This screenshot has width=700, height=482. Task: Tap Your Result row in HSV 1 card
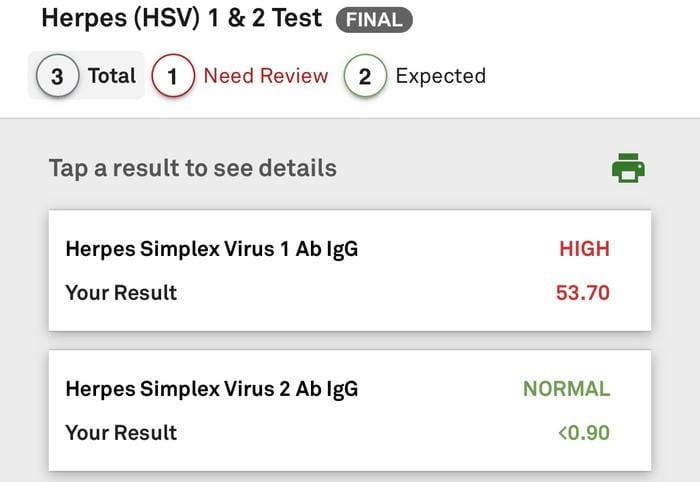[x=338, y=293]
